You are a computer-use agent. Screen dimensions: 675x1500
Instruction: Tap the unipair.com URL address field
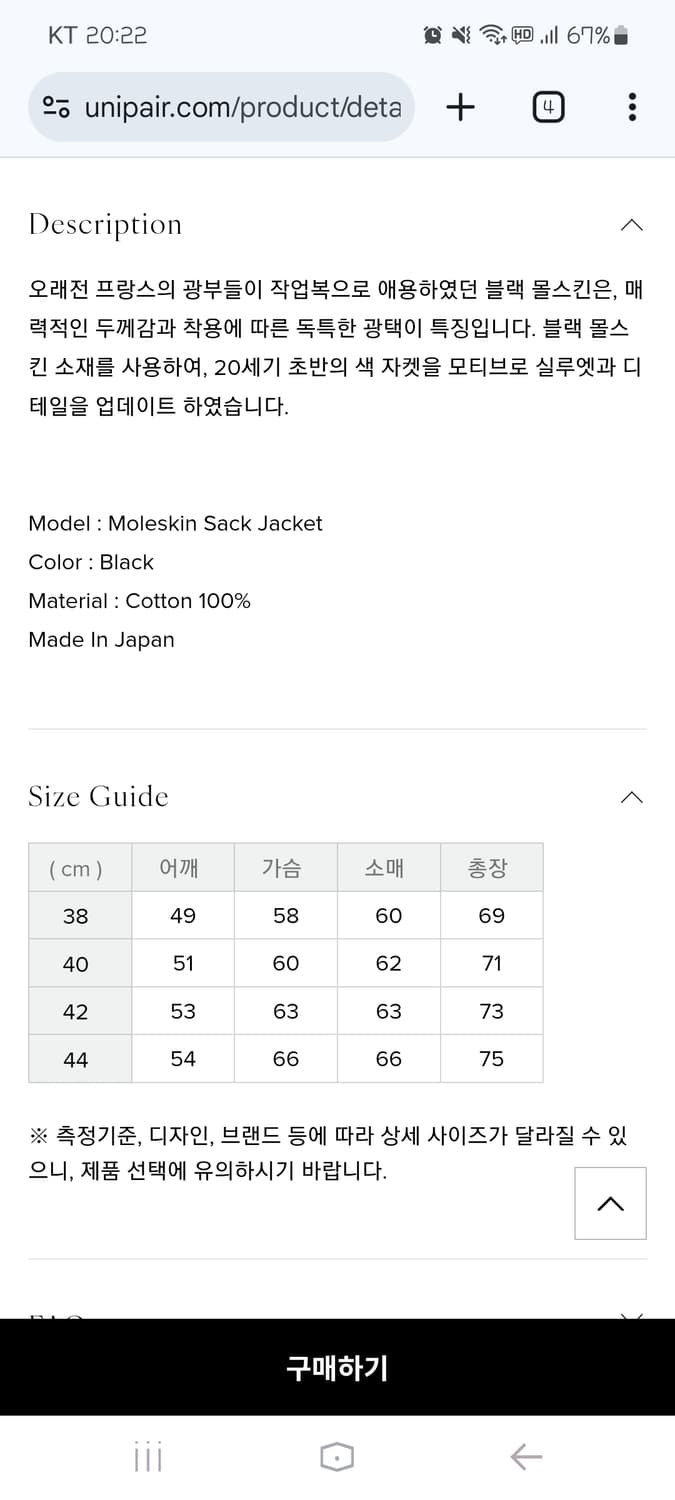coord(242,108)
